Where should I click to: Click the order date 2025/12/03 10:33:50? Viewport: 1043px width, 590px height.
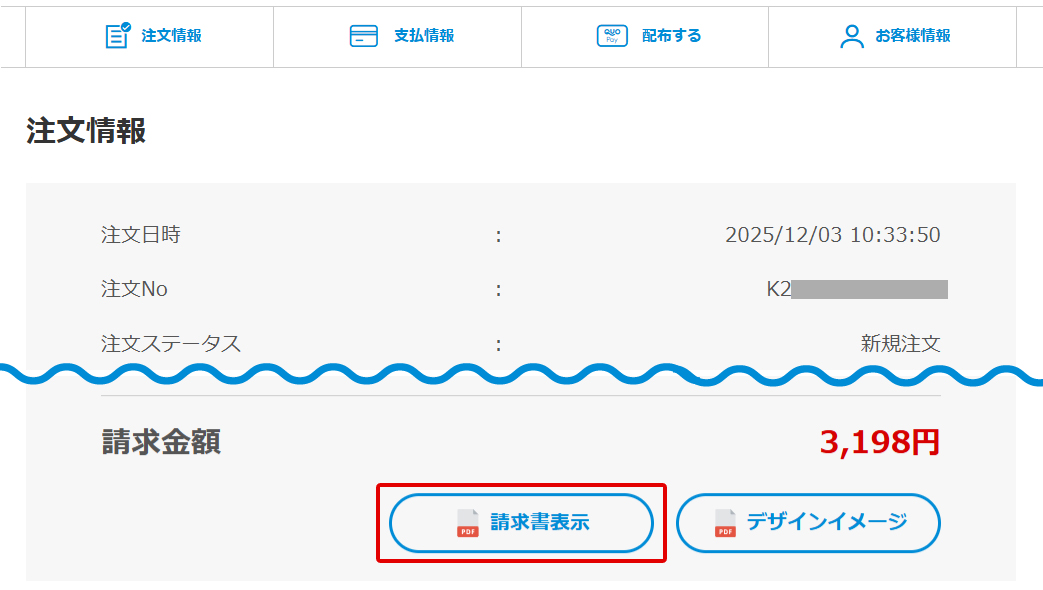click(832, 235)
